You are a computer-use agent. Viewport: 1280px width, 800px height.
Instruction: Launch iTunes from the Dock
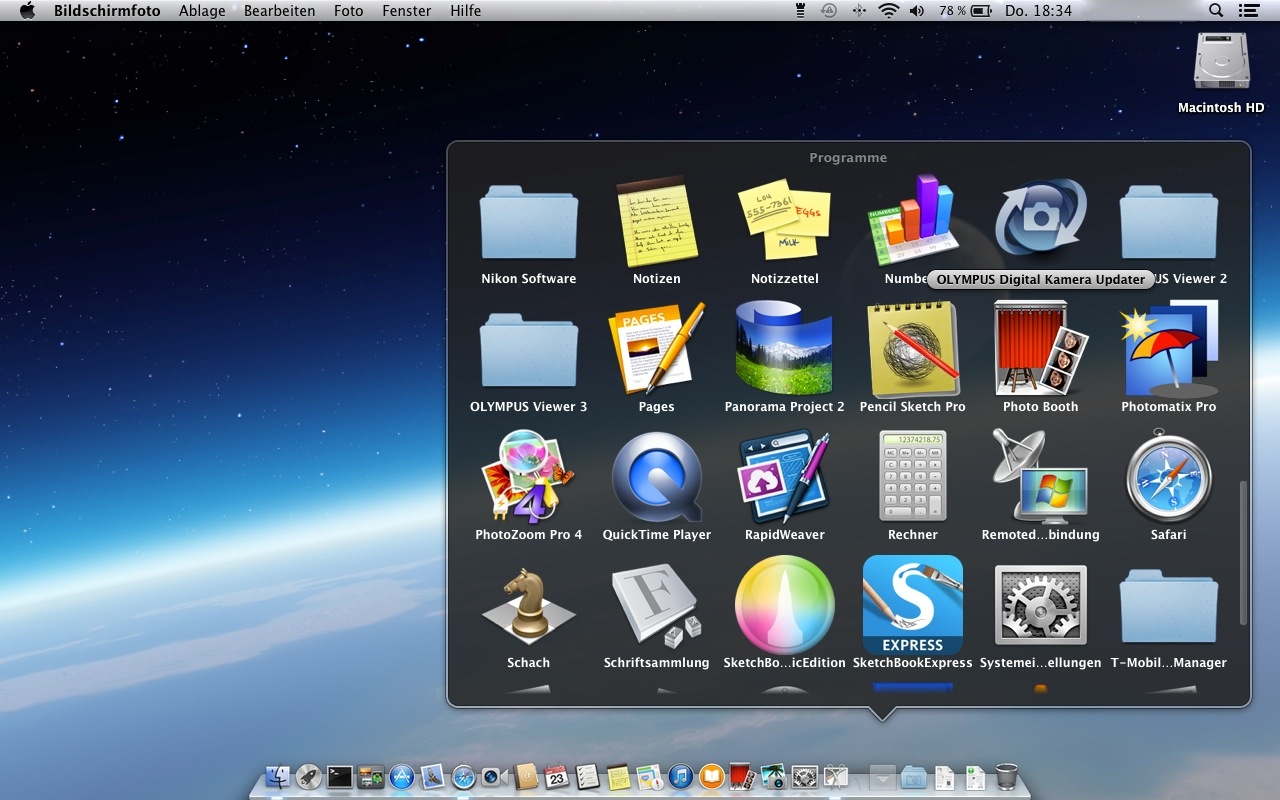[x=681, y=776]
